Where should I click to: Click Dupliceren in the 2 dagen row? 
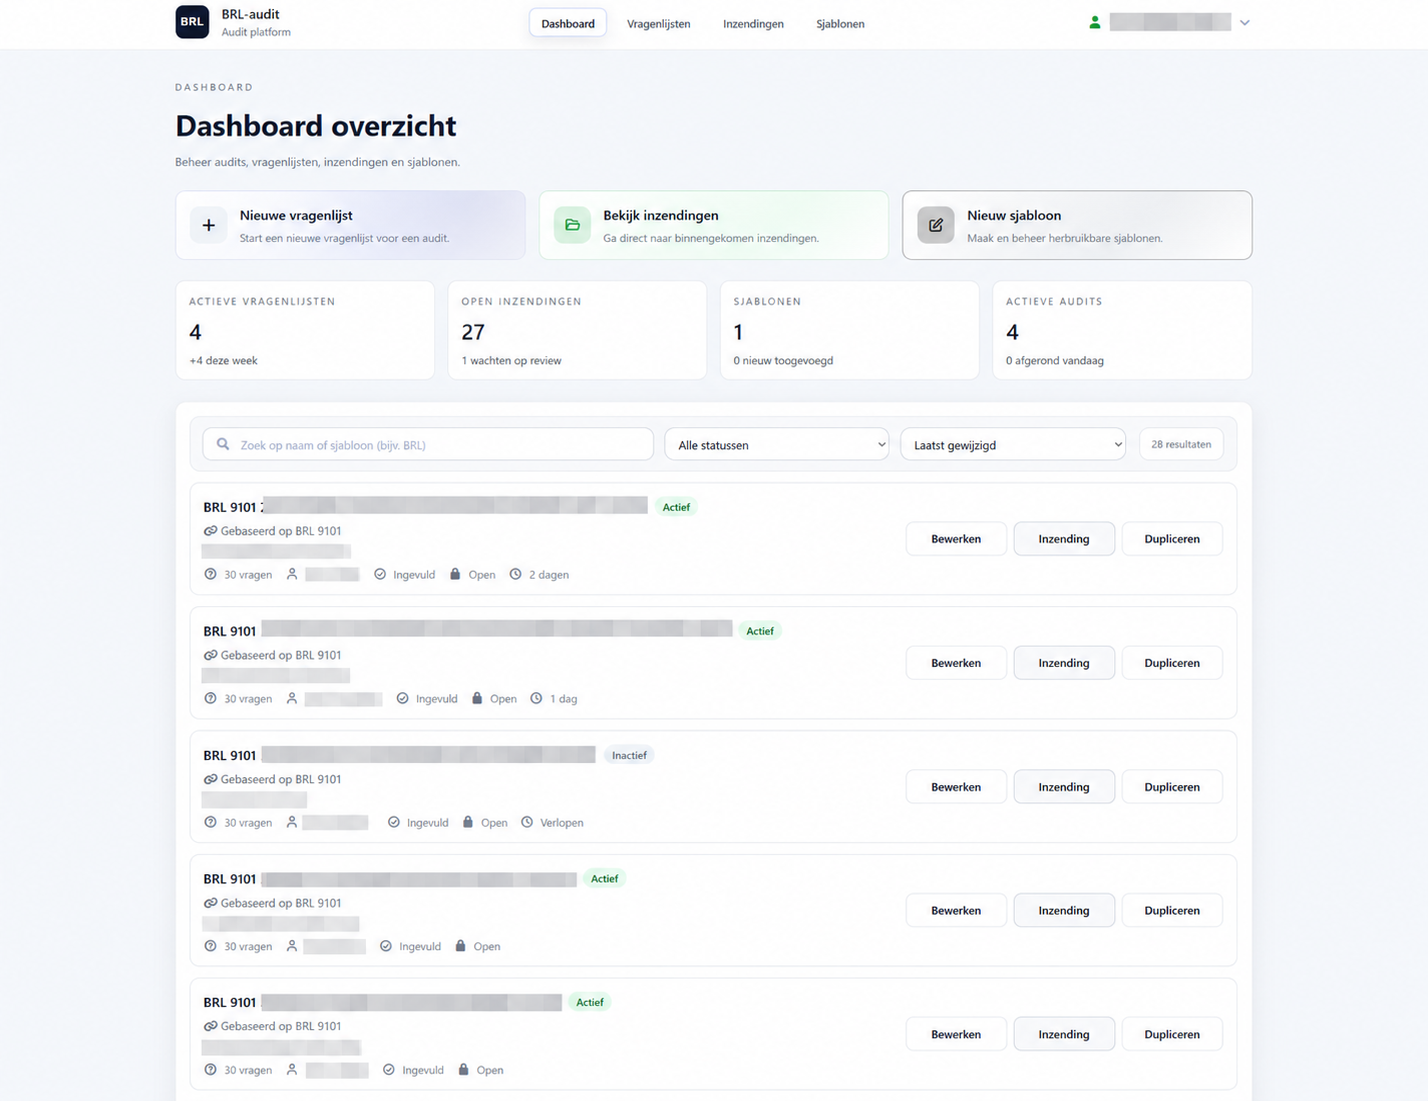point(1172,538)
